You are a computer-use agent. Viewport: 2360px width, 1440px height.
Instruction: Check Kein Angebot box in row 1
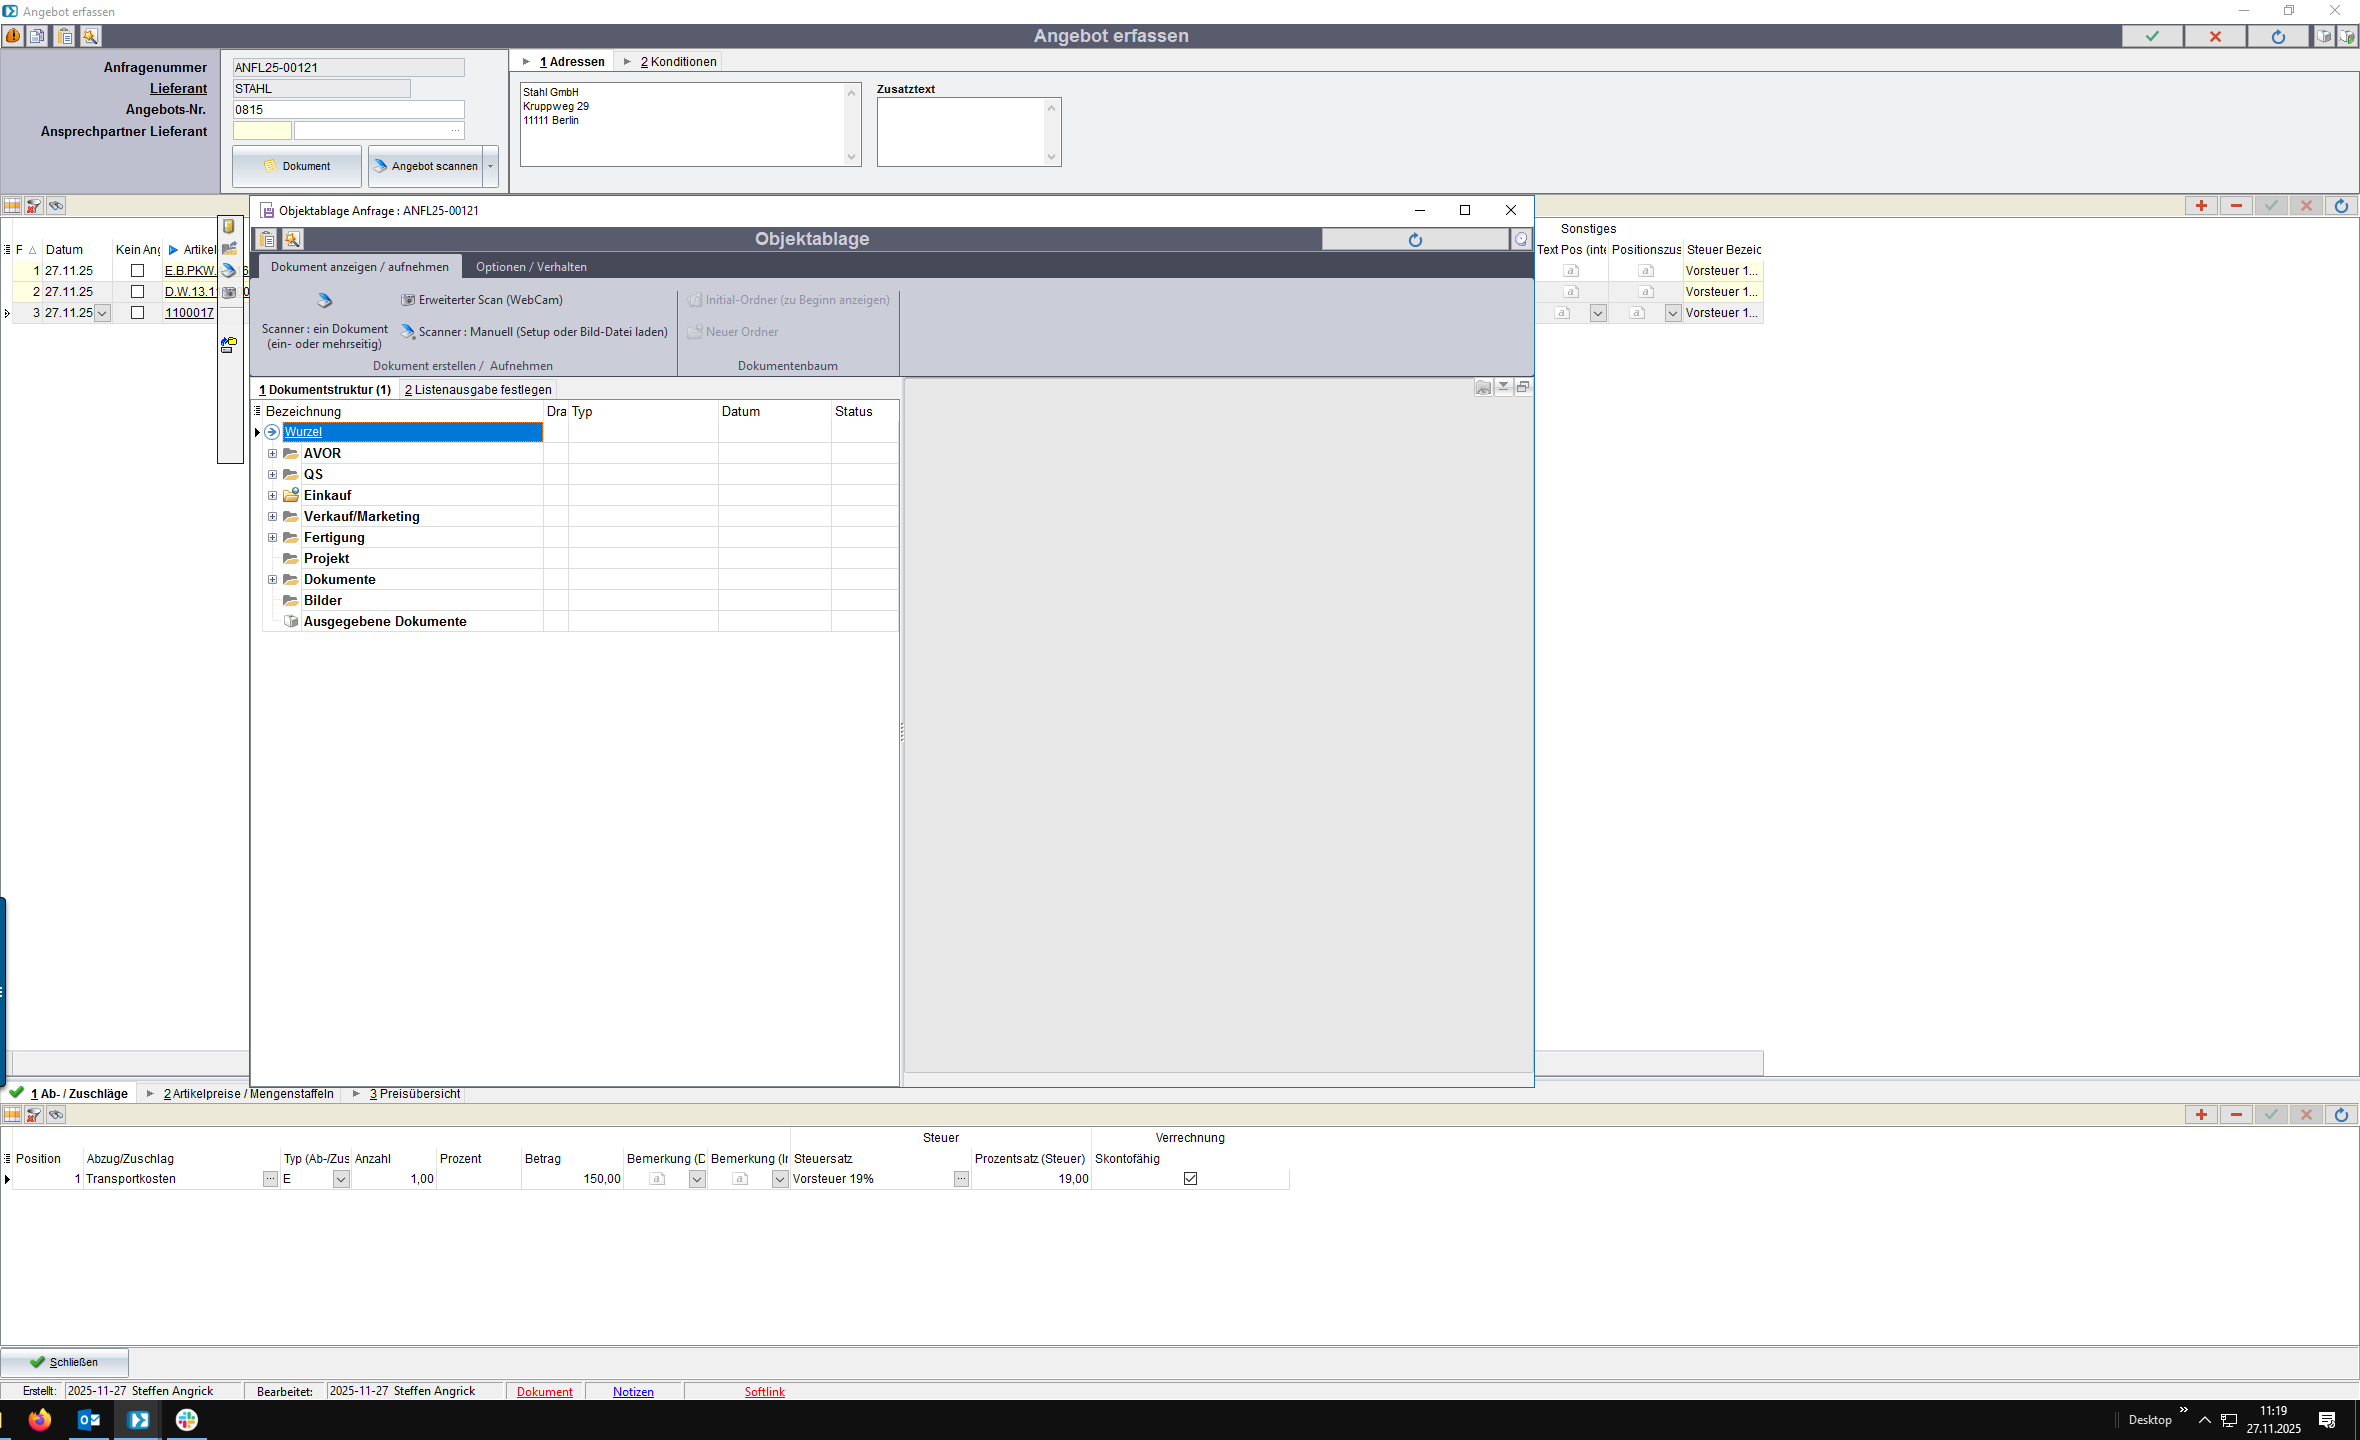click(138, 271)
